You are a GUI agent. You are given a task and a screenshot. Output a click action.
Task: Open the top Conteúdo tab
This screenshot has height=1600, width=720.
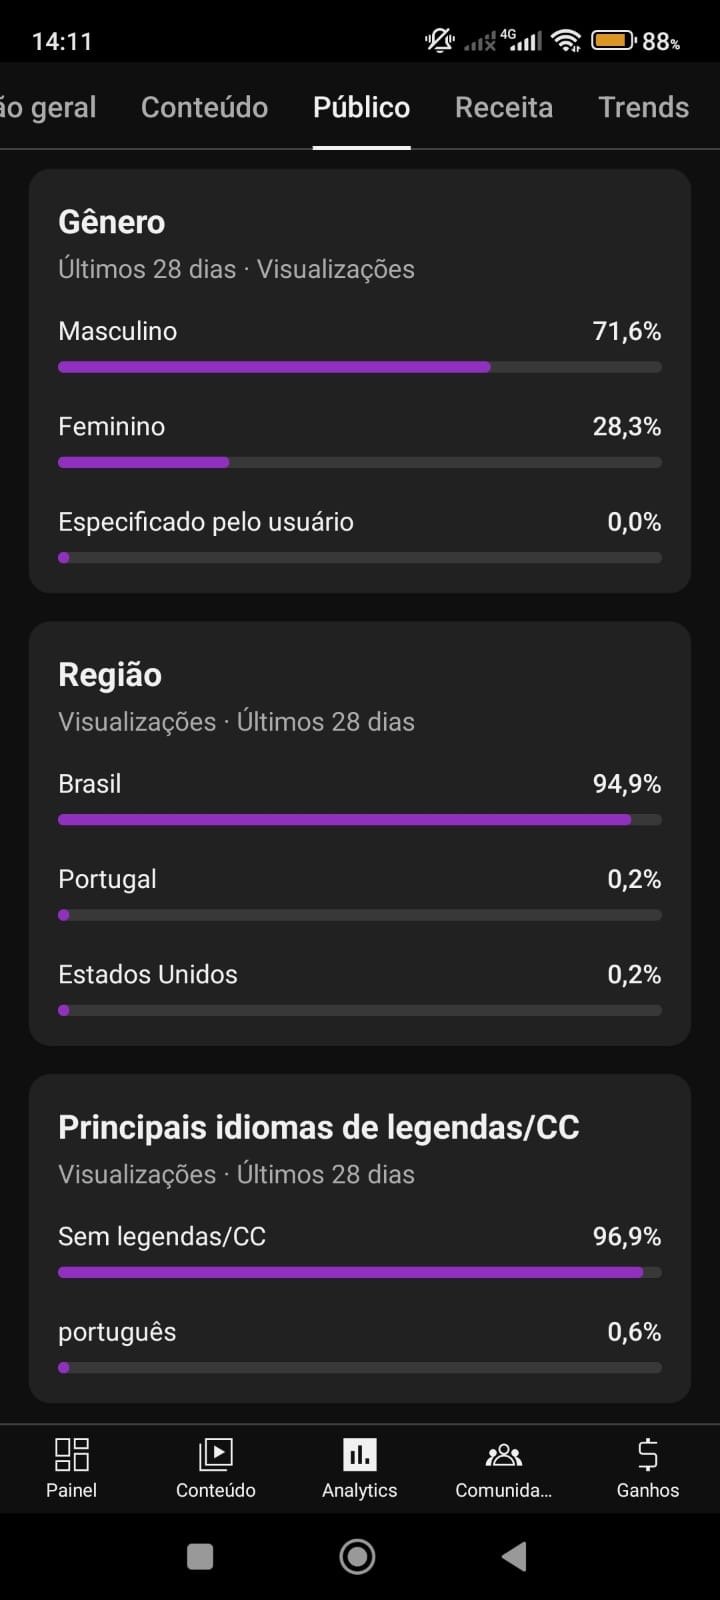click(x=204, y=108)
